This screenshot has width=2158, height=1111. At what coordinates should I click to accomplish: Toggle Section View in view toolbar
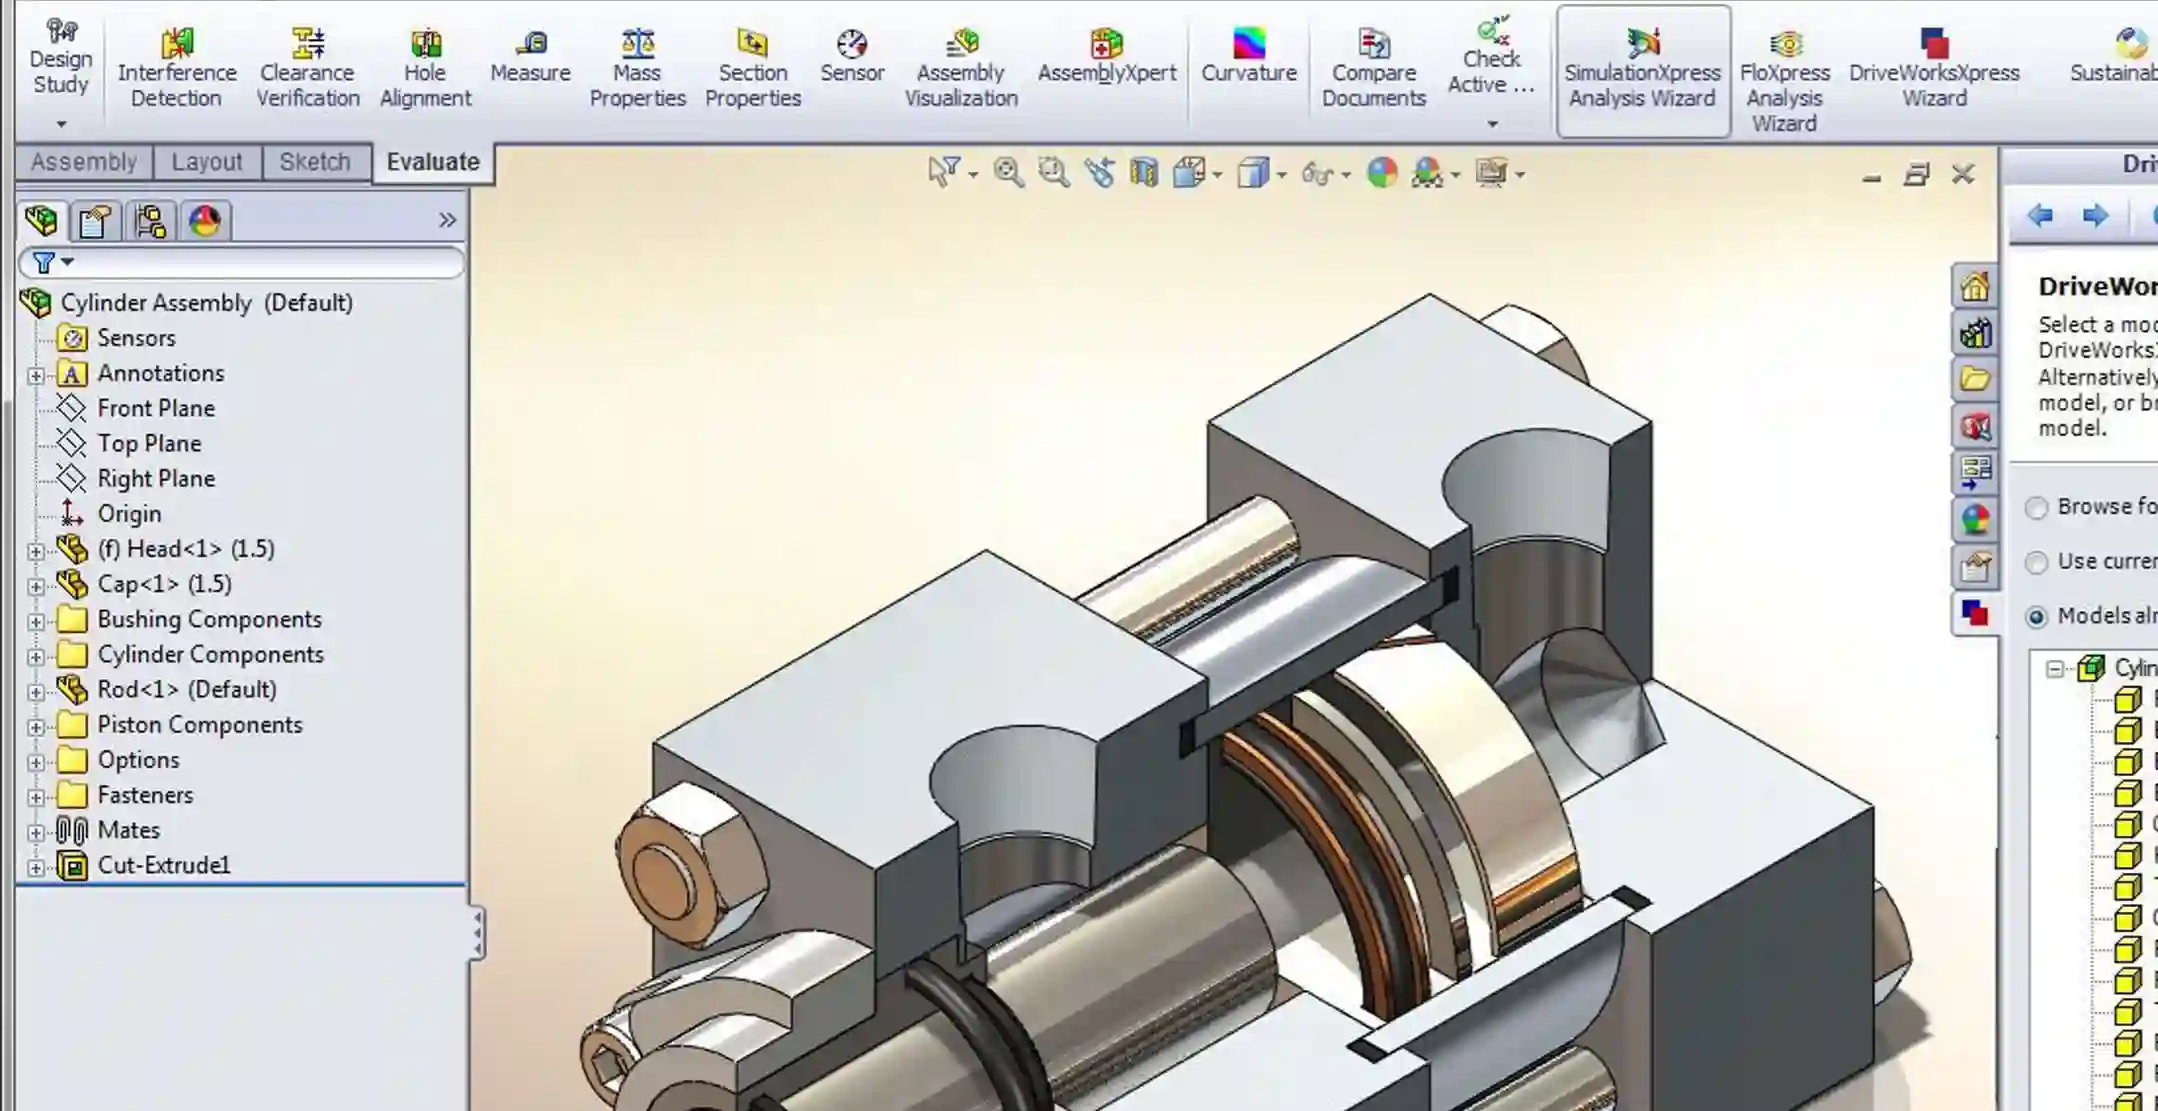click(x=1143, y=173)
